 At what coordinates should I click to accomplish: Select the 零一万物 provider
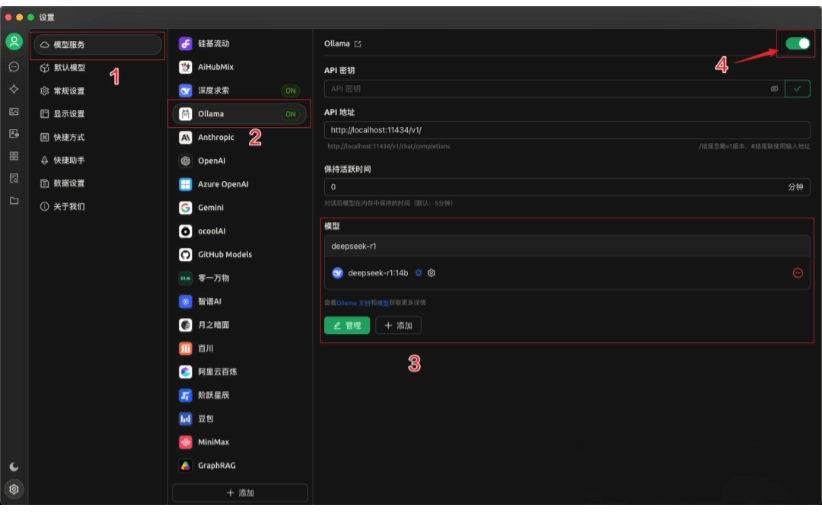point(239,278)
